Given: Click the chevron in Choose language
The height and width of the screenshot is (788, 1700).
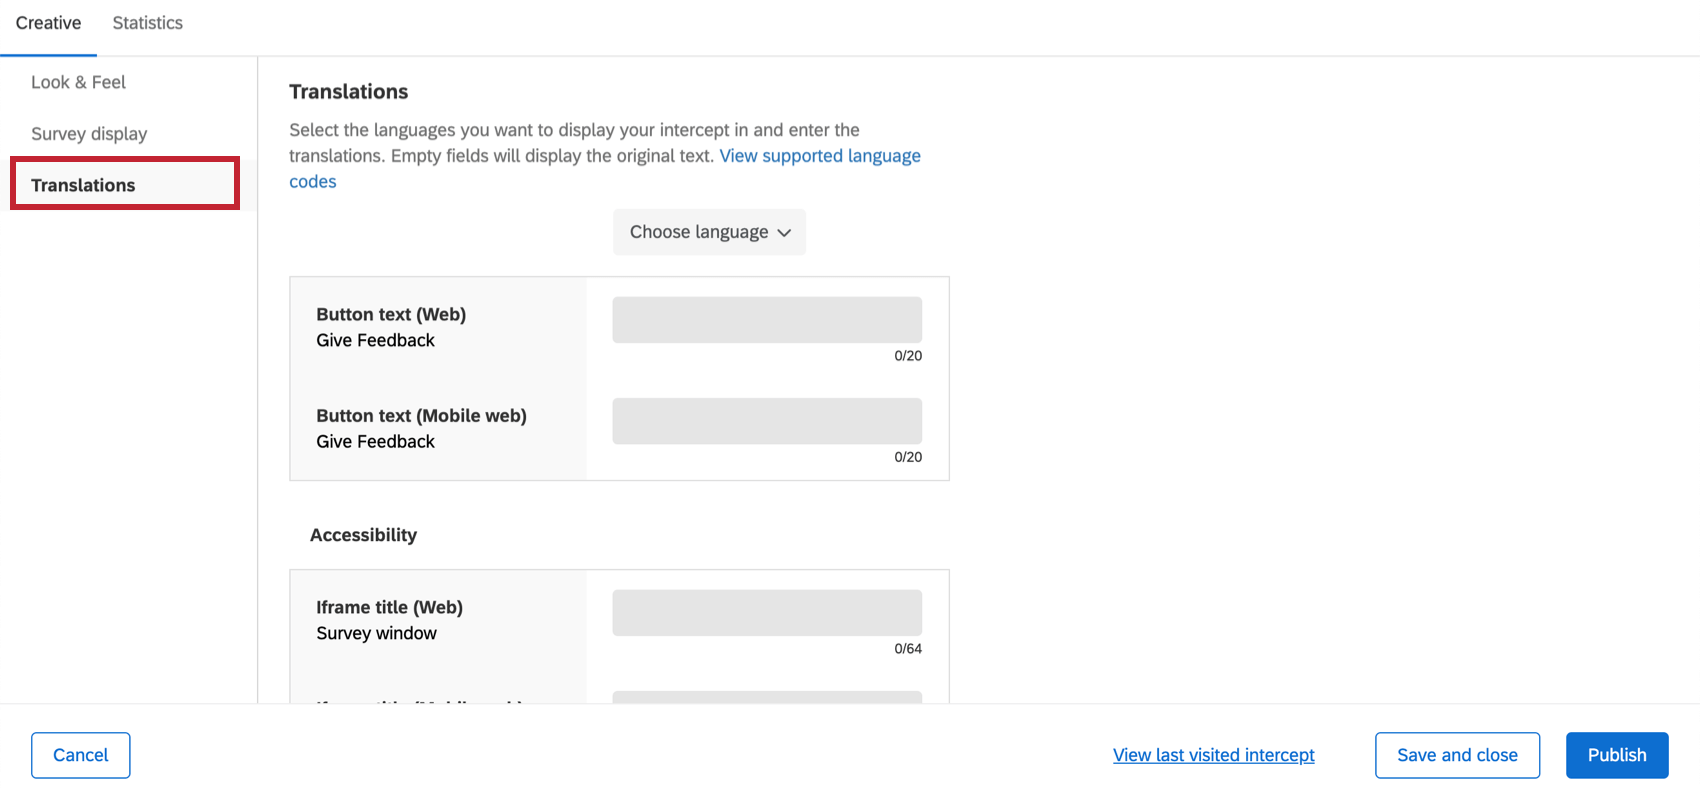Looking at the screenshot, I should tap(784, 233).
